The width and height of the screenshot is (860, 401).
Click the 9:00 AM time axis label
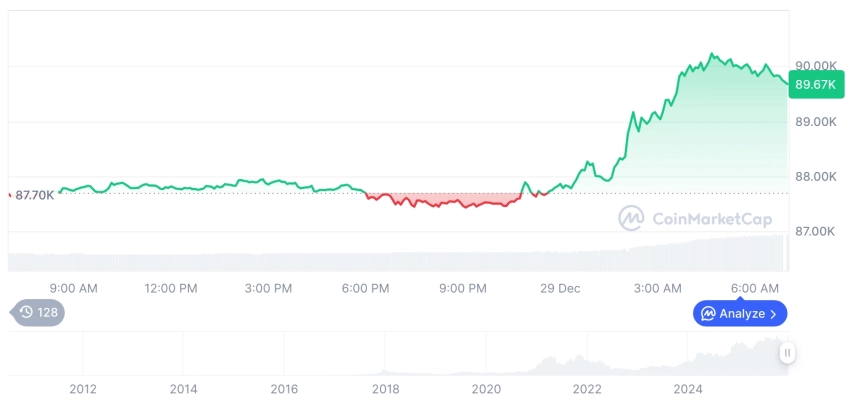click(73, 288)
